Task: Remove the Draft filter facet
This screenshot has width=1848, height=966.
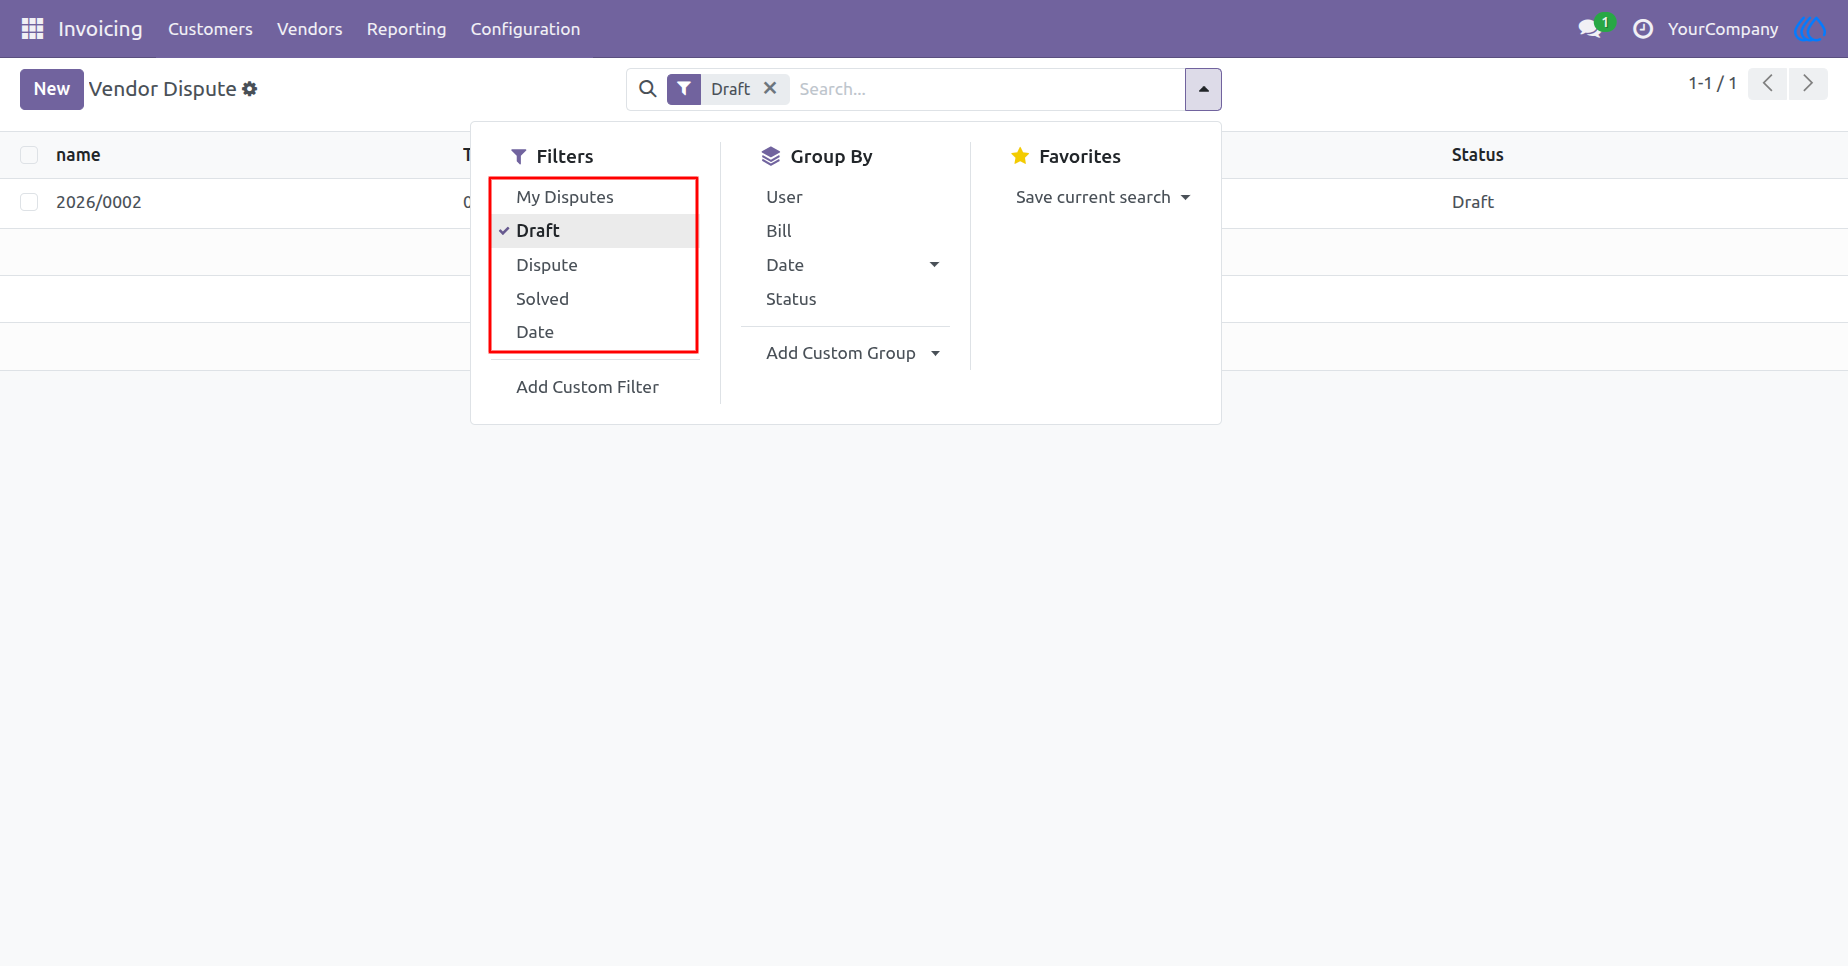Action: [x=770, y=88]
